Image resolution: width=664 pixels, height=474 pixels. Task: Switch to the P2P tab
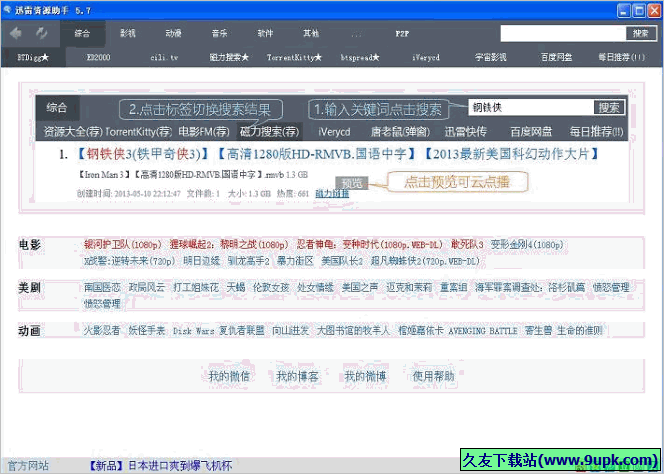point(402,33)
